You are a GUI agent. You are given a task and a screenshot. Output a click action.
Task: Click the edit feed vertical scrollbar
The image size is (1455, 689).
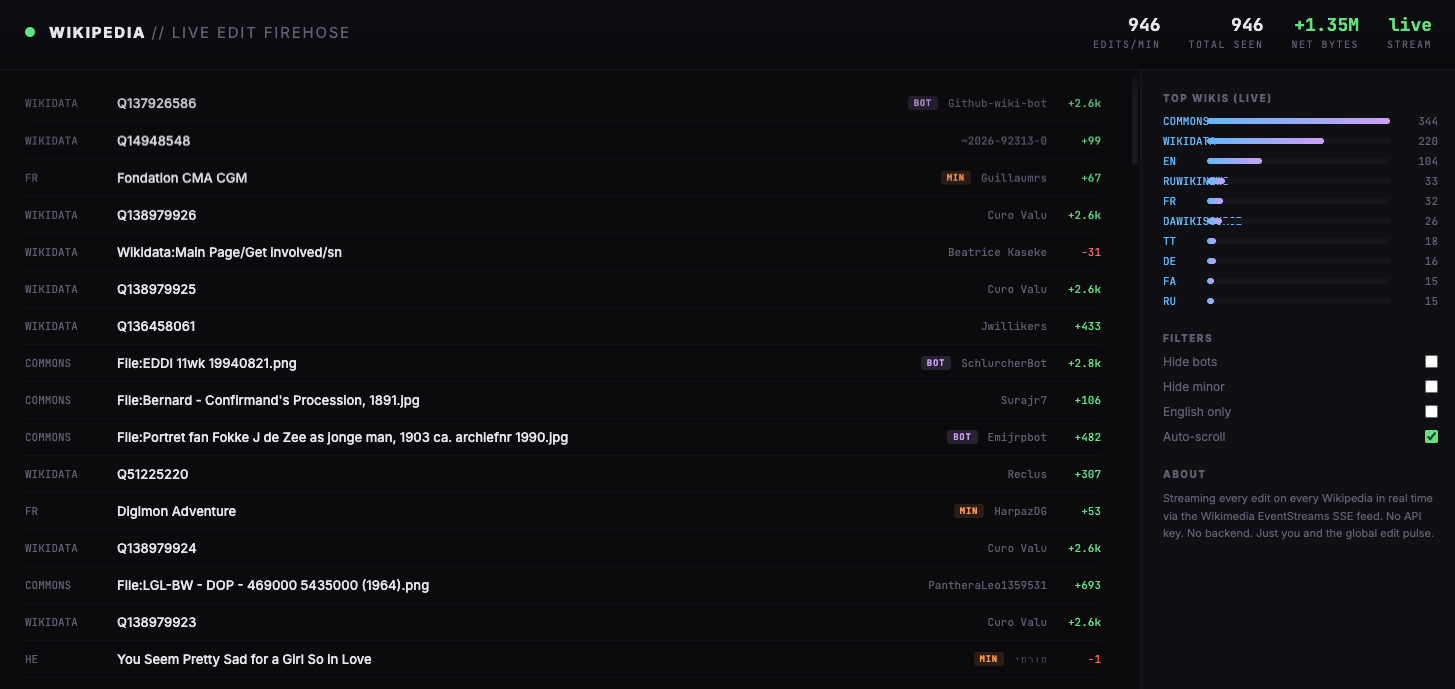click(1135, 120)
